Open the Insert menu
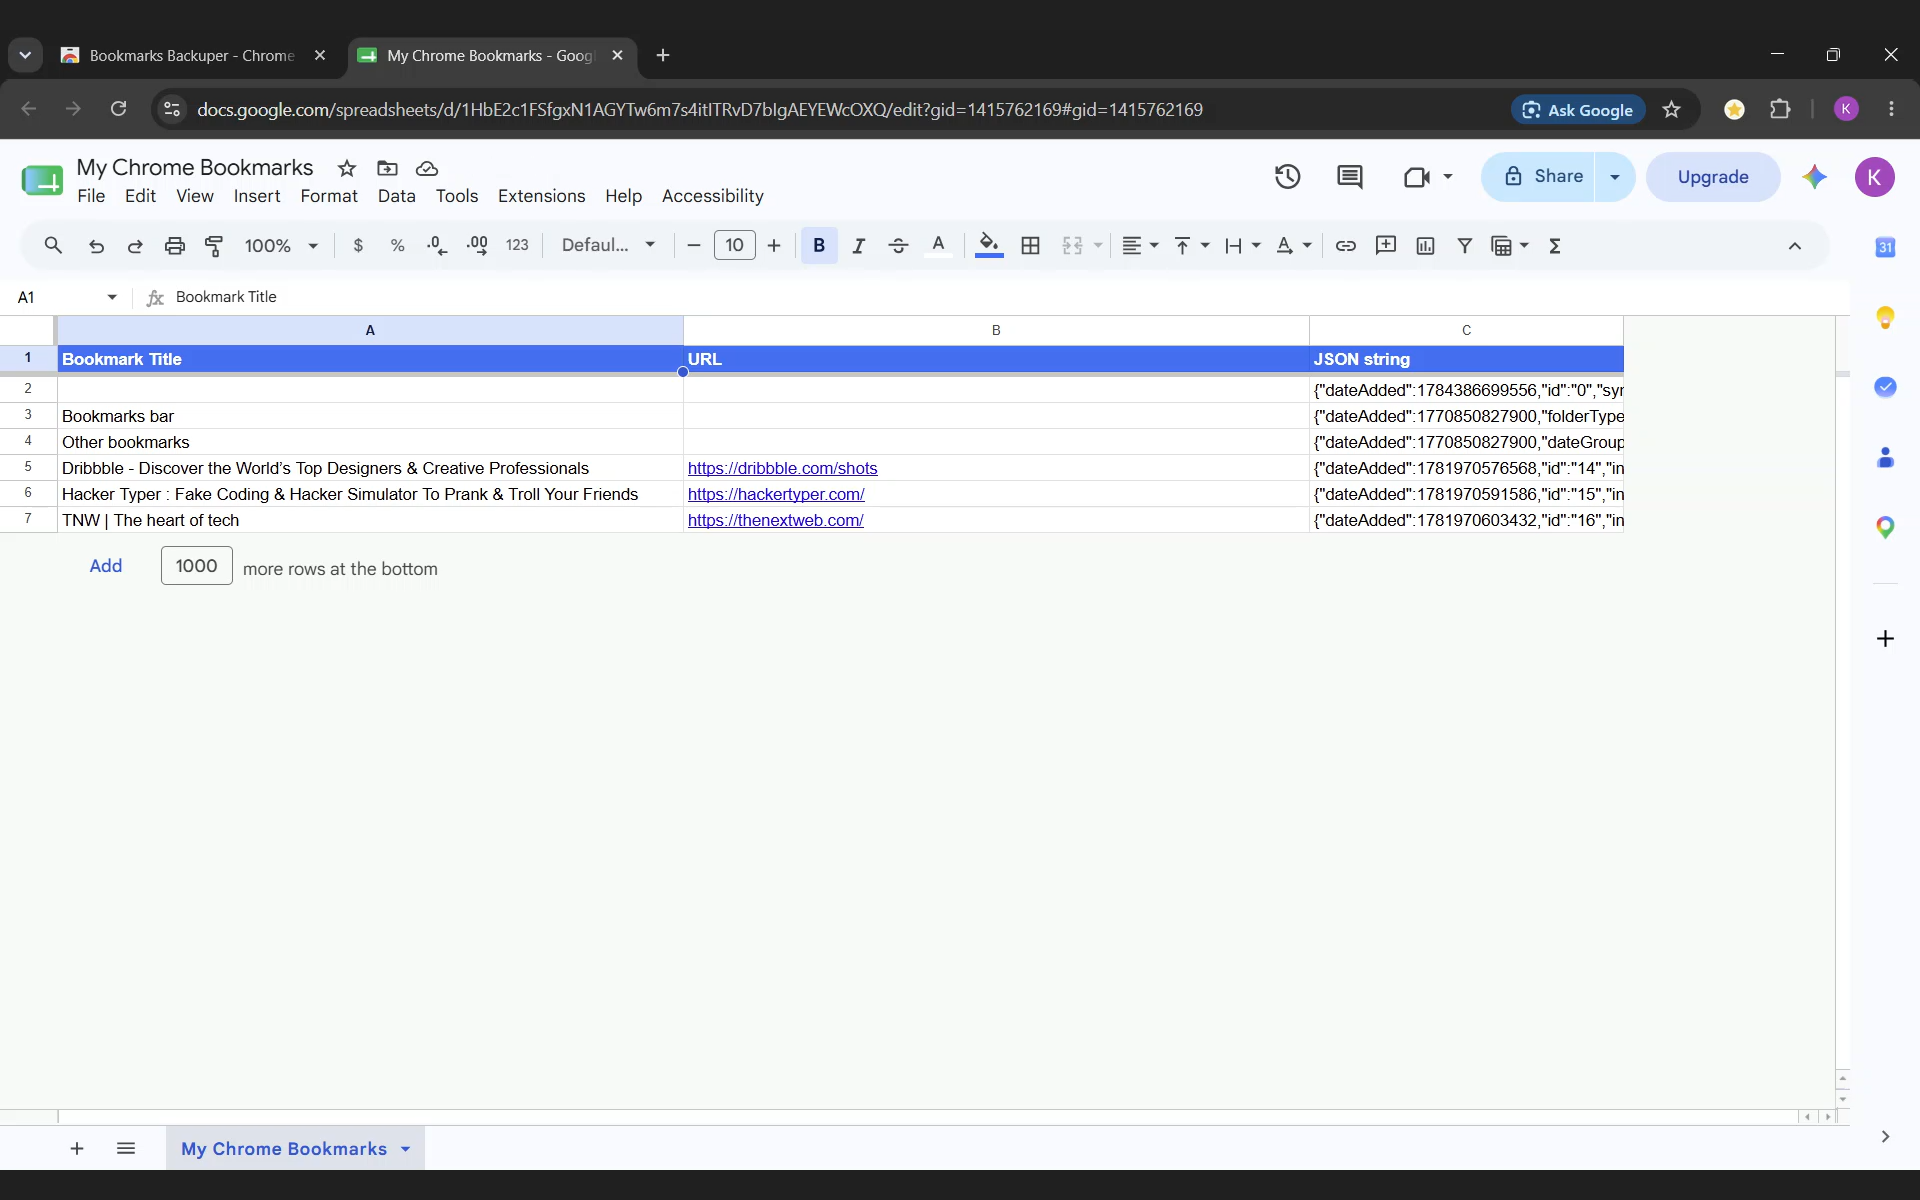This screenshot has height=1200, width=1920. point(257,196)
